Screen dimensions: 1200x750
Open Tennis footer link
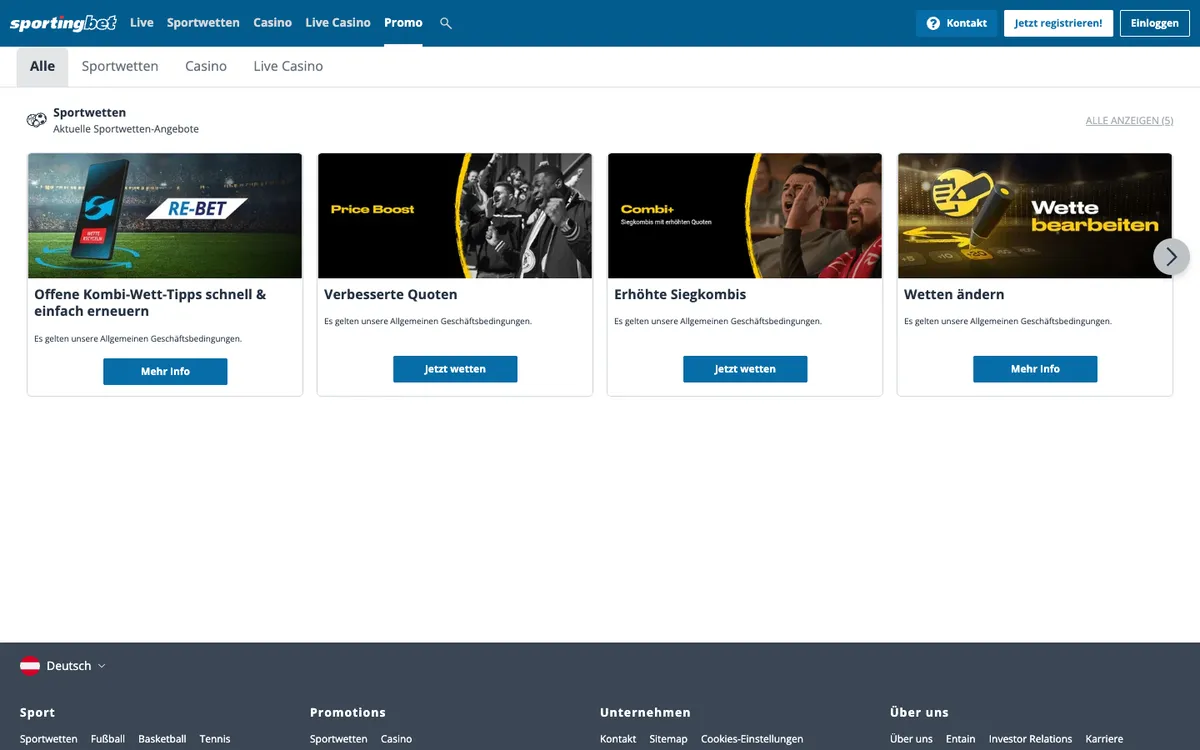click(215, 739)
